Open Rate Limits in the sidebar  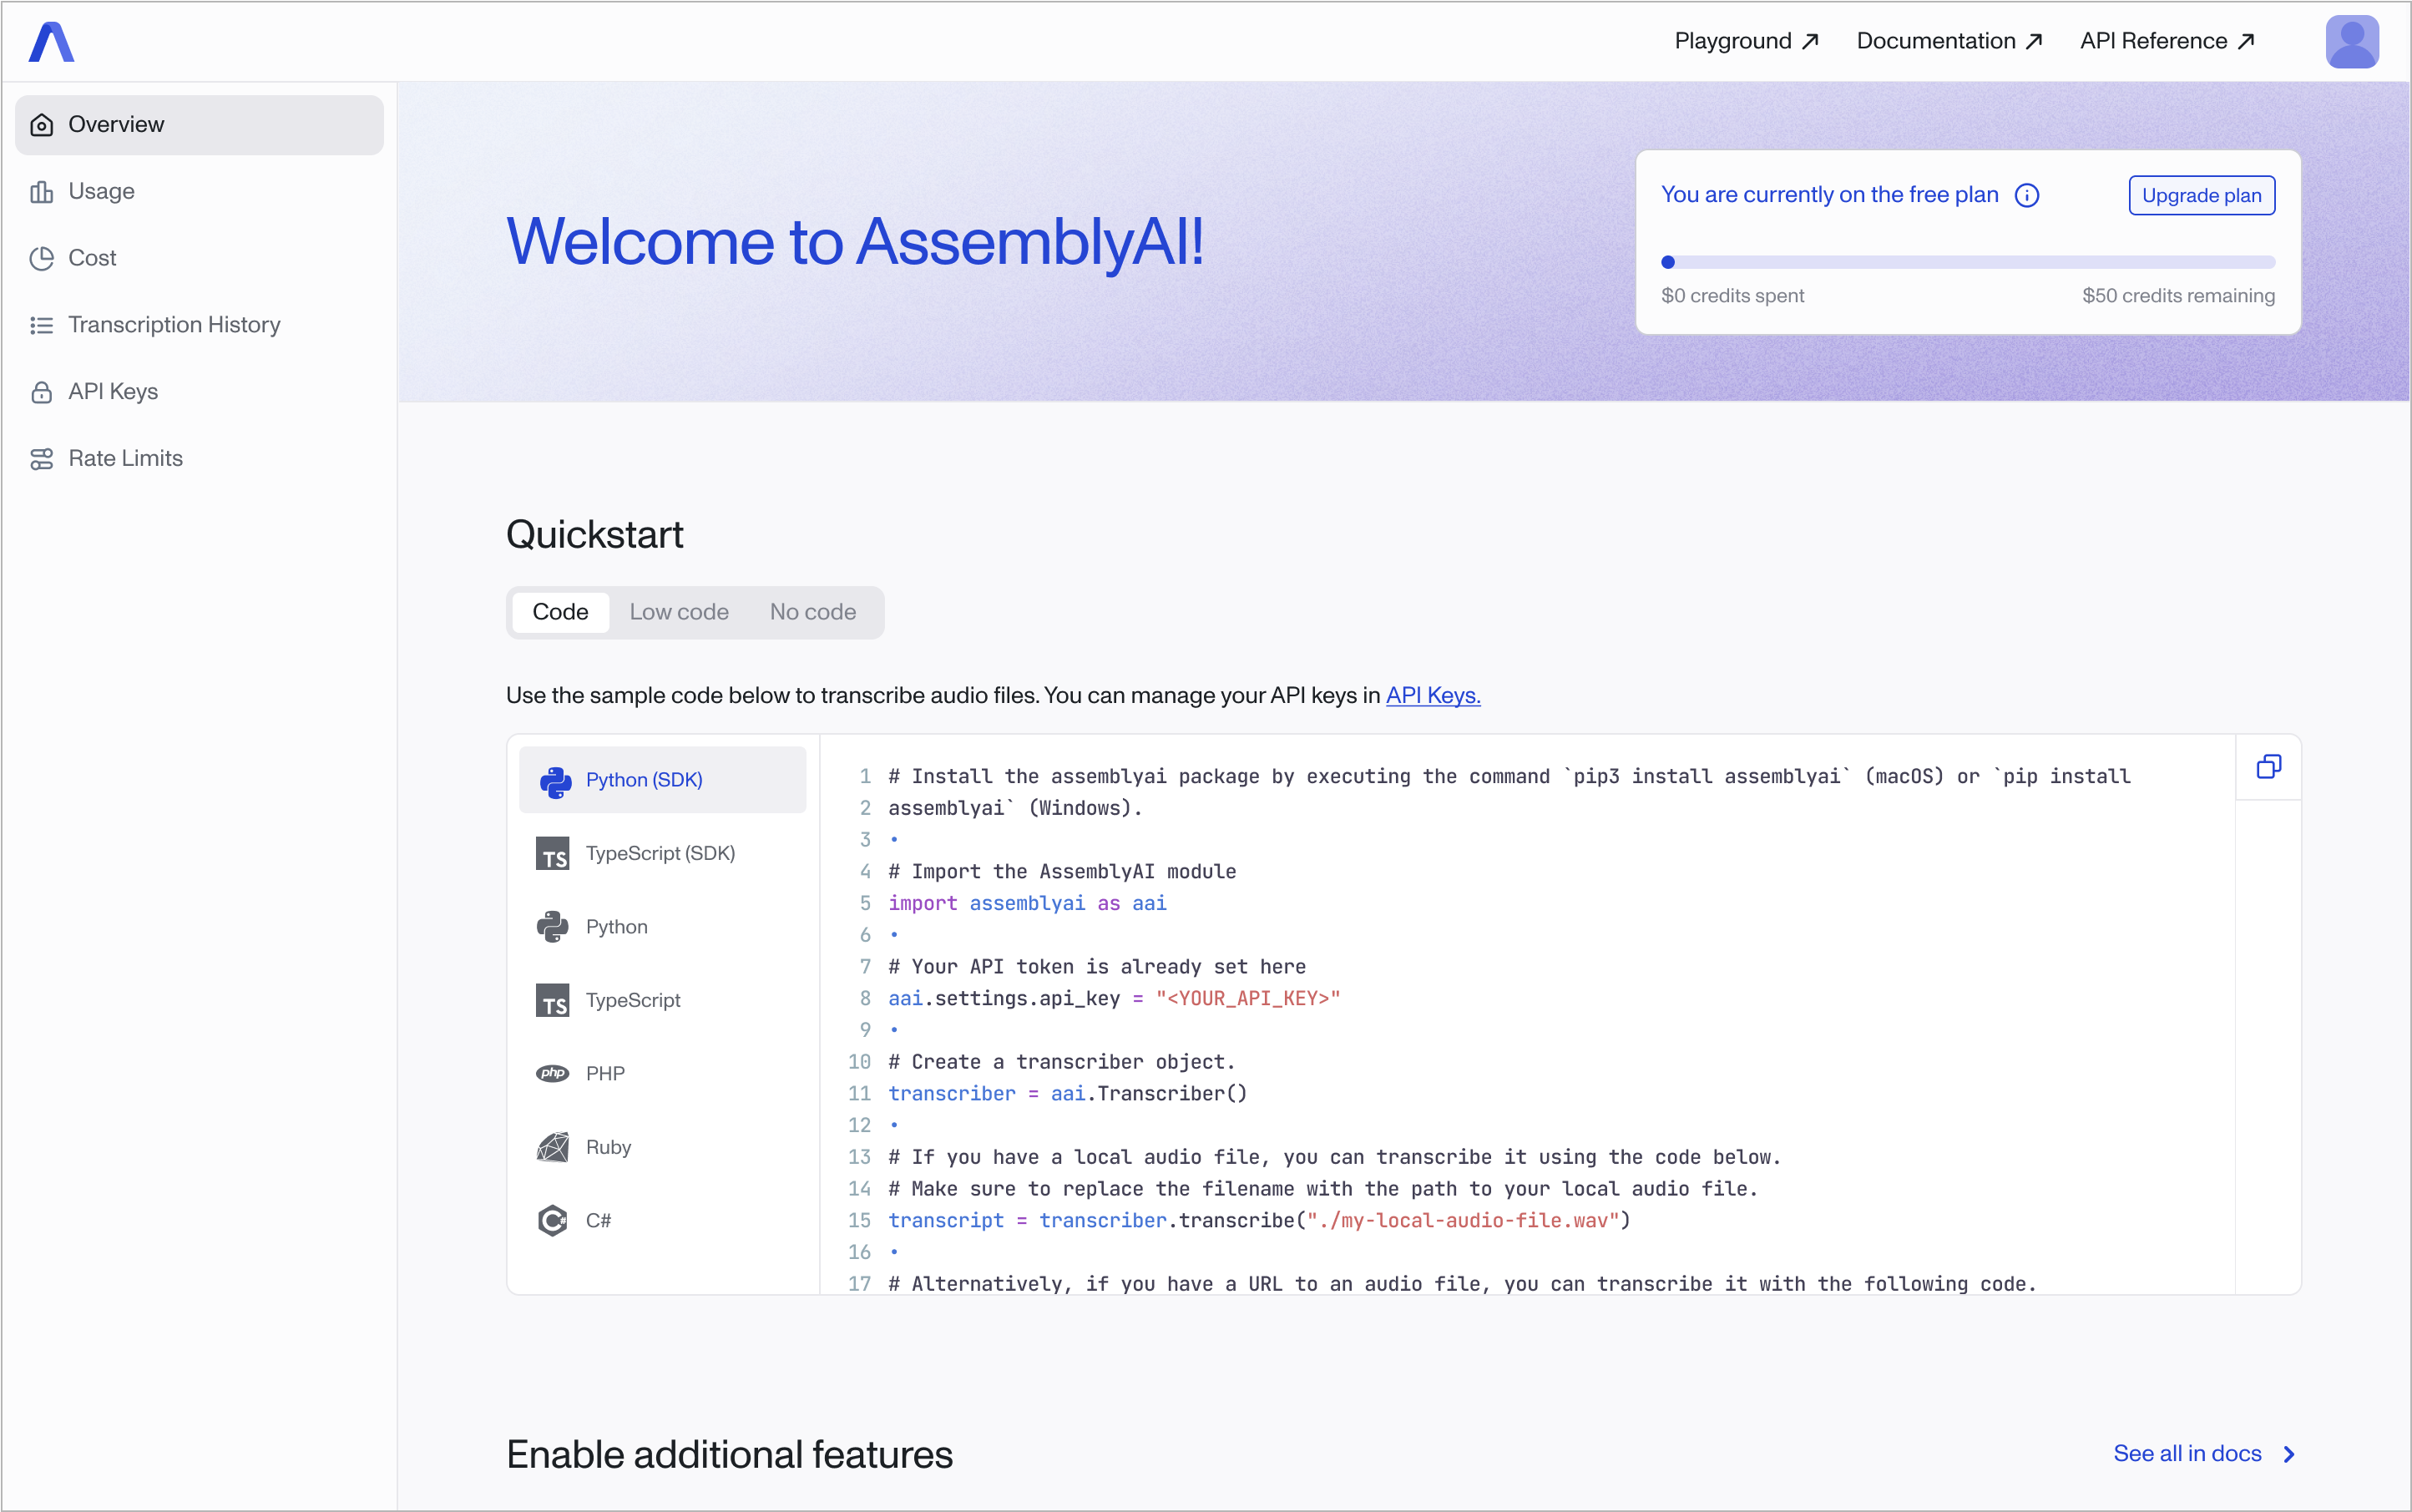click(125, 458)
